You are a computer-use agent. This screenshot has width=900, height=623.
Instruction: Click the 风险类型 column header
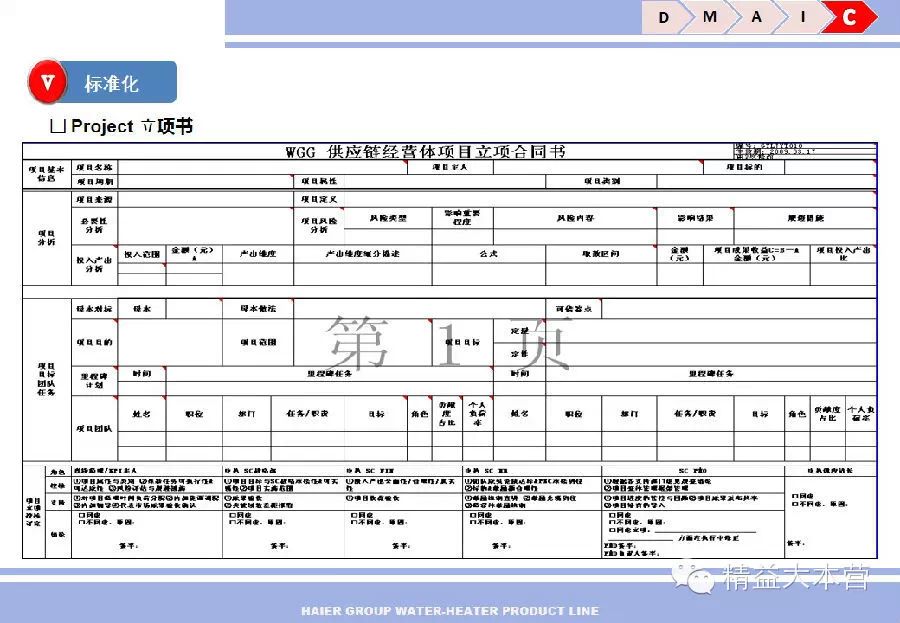click(388, 218)
